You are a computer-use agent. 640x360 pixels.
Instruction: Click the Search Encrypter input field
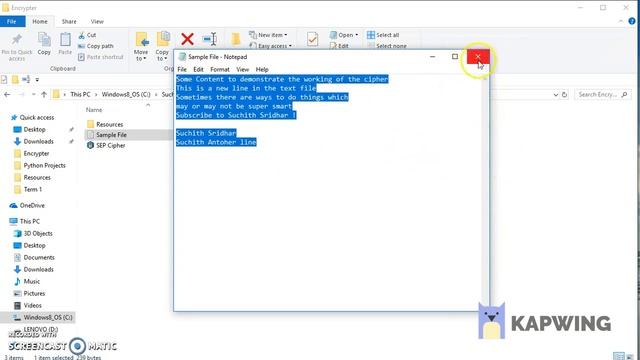602,95
